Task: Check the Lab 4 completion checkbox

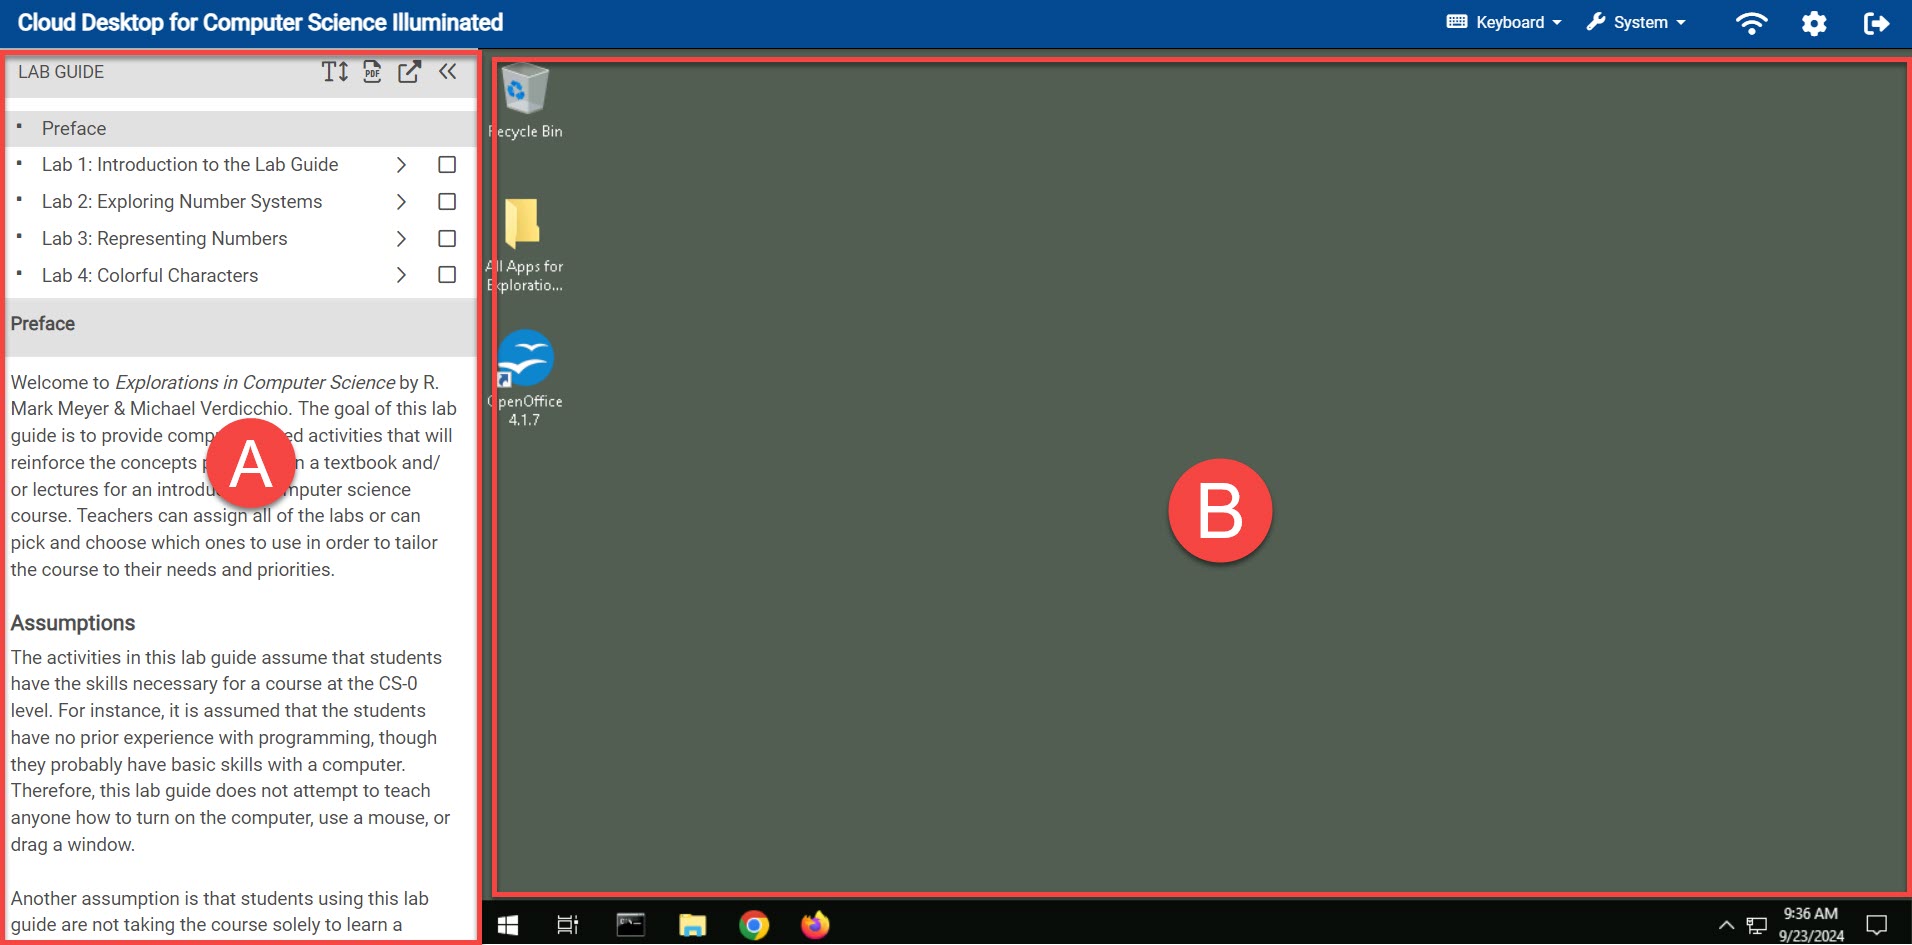Action: click(446, 274)
